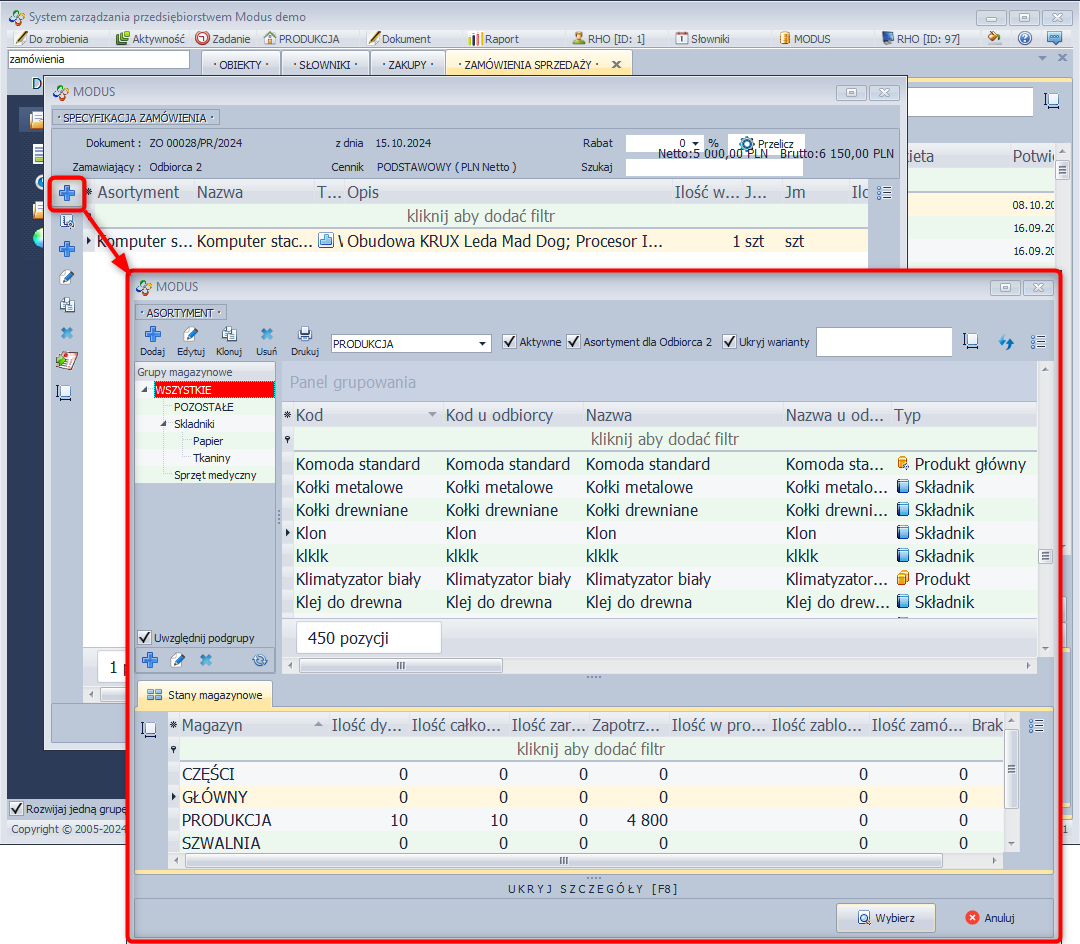
Task: Disable the Uwzględnij podgrupy checkbox
Action: coord(145,638)
